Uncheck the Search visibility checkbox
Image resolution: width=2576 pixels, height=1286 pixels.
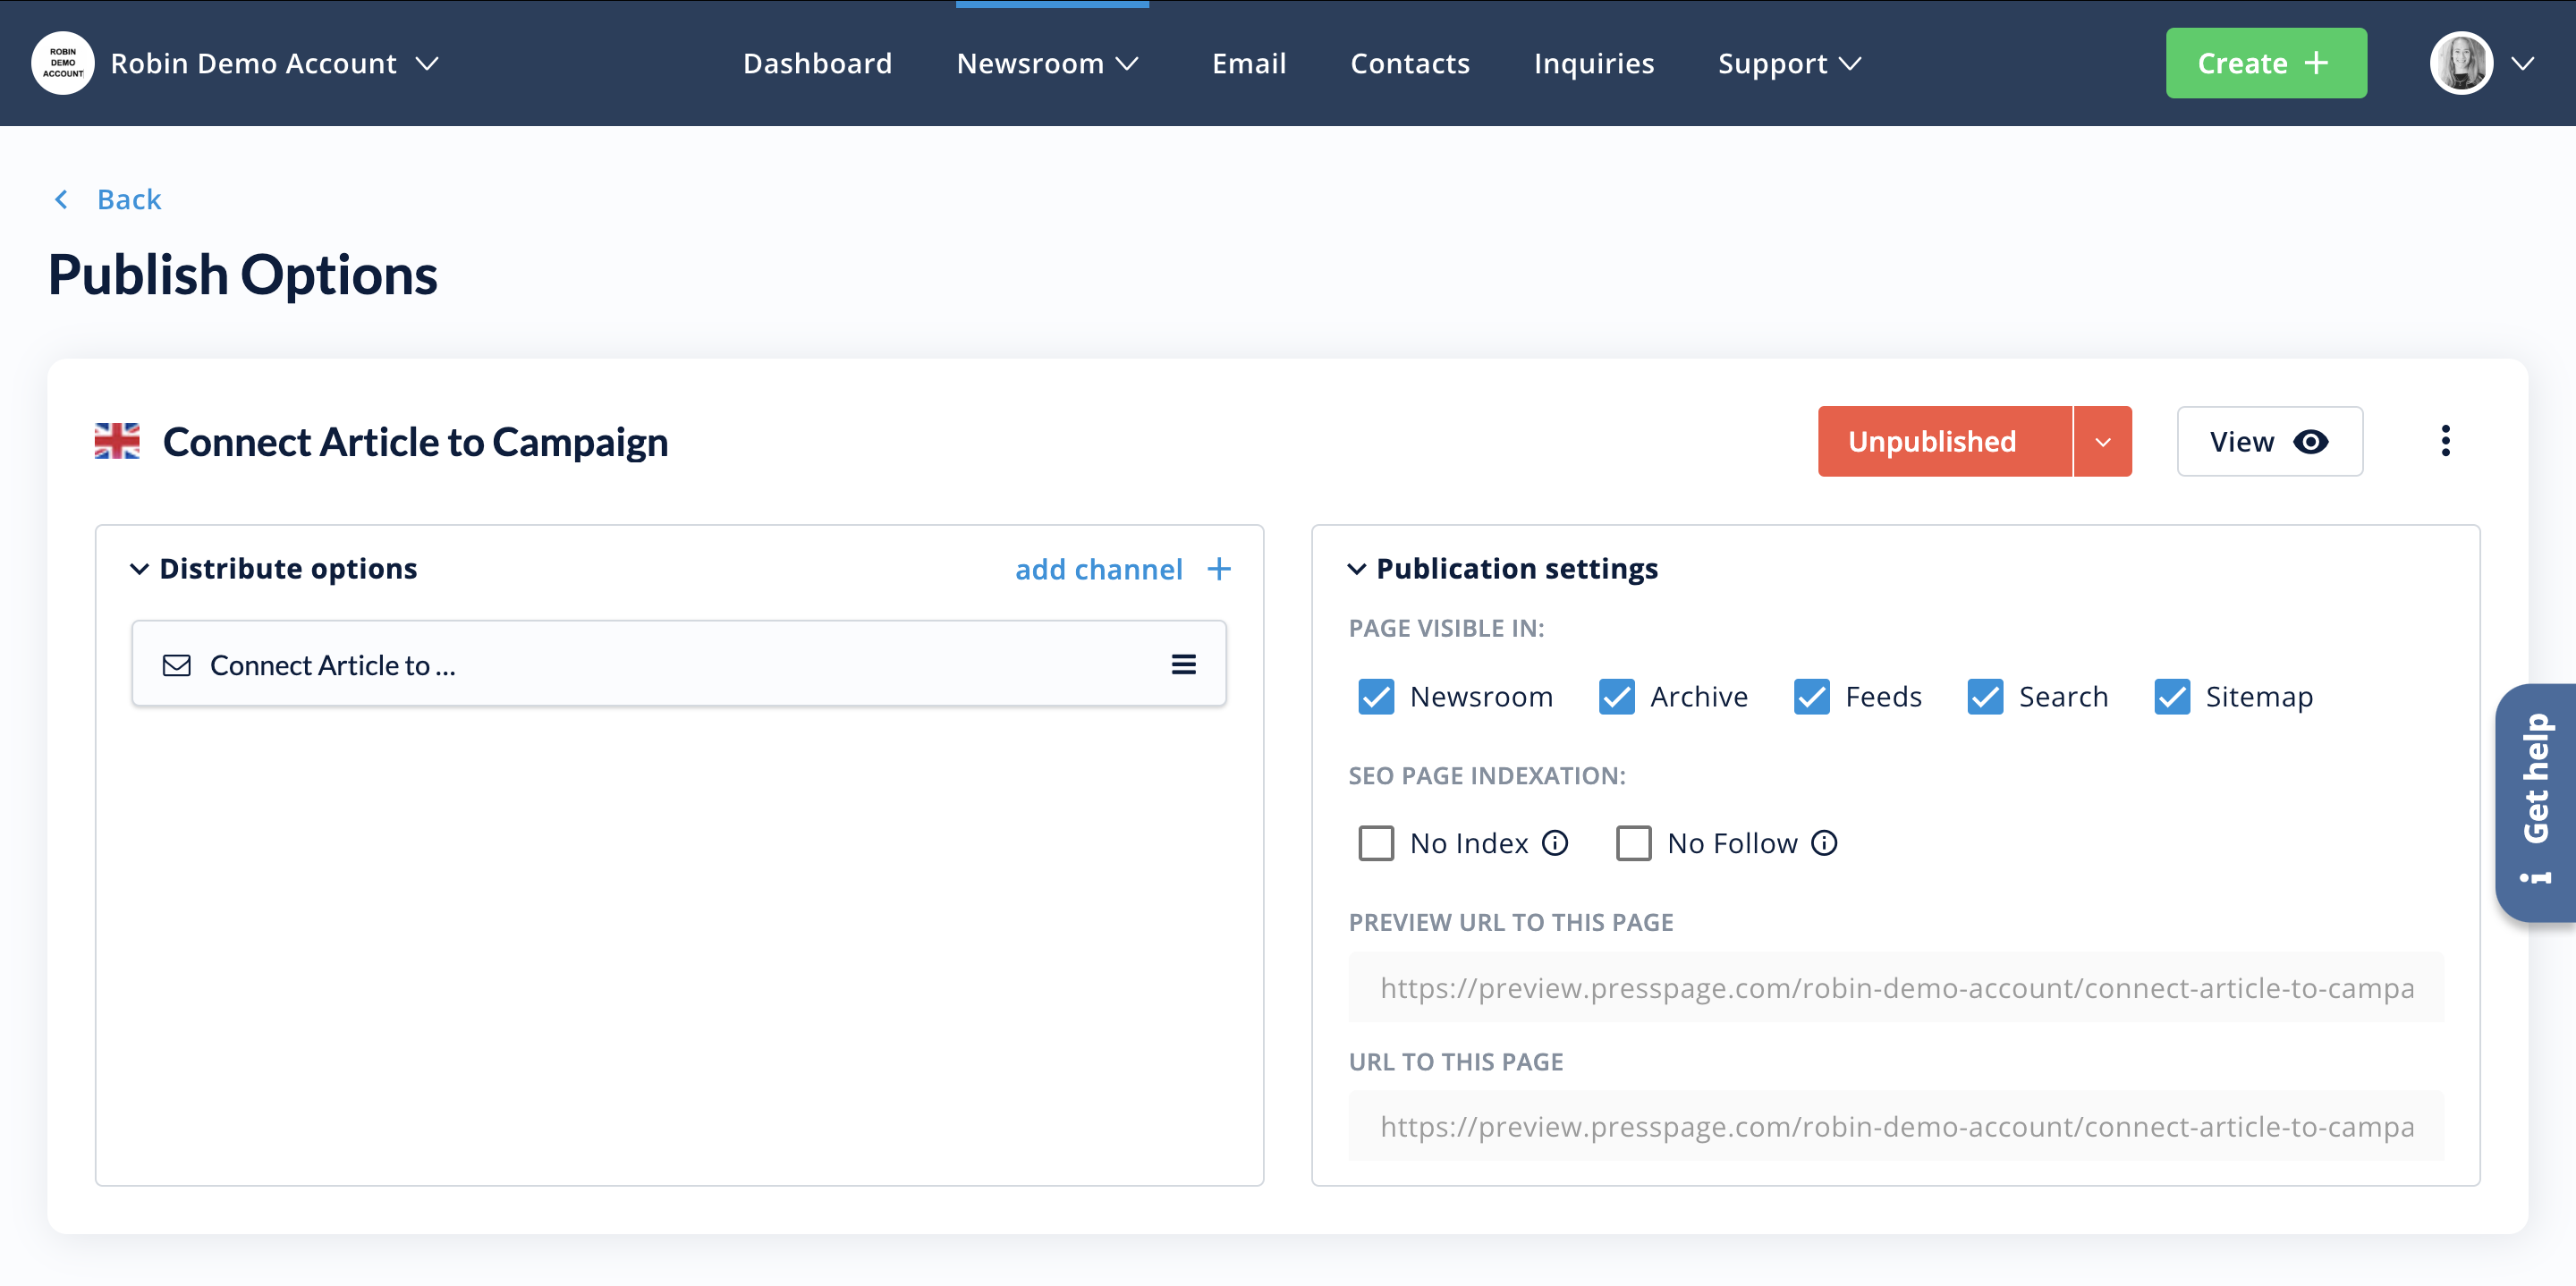[x=1985, y=696]
